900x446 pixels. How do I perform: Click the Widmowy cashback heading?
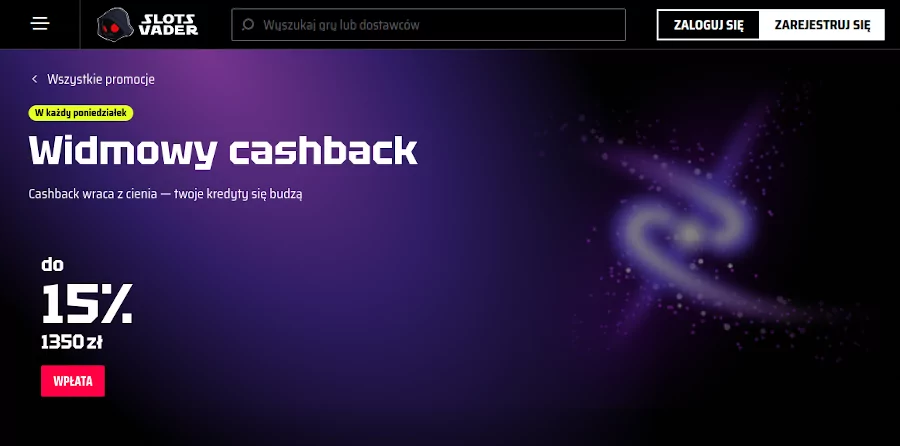[x=223, y=152]
